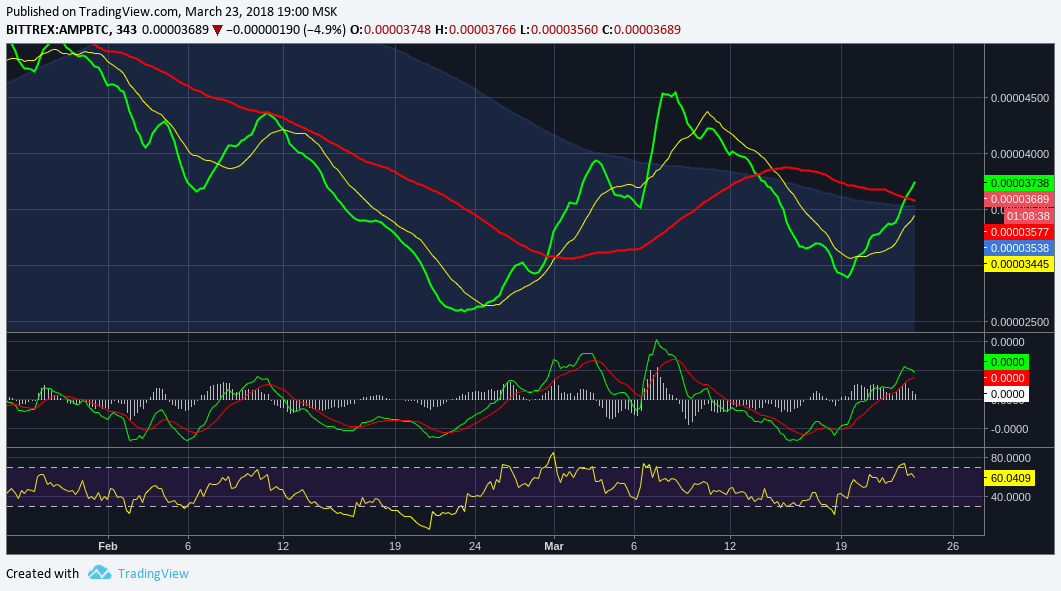Click the 0.00004000 price axis value
Viewport: 1061px width, 591px height.
click(1020, 154)
